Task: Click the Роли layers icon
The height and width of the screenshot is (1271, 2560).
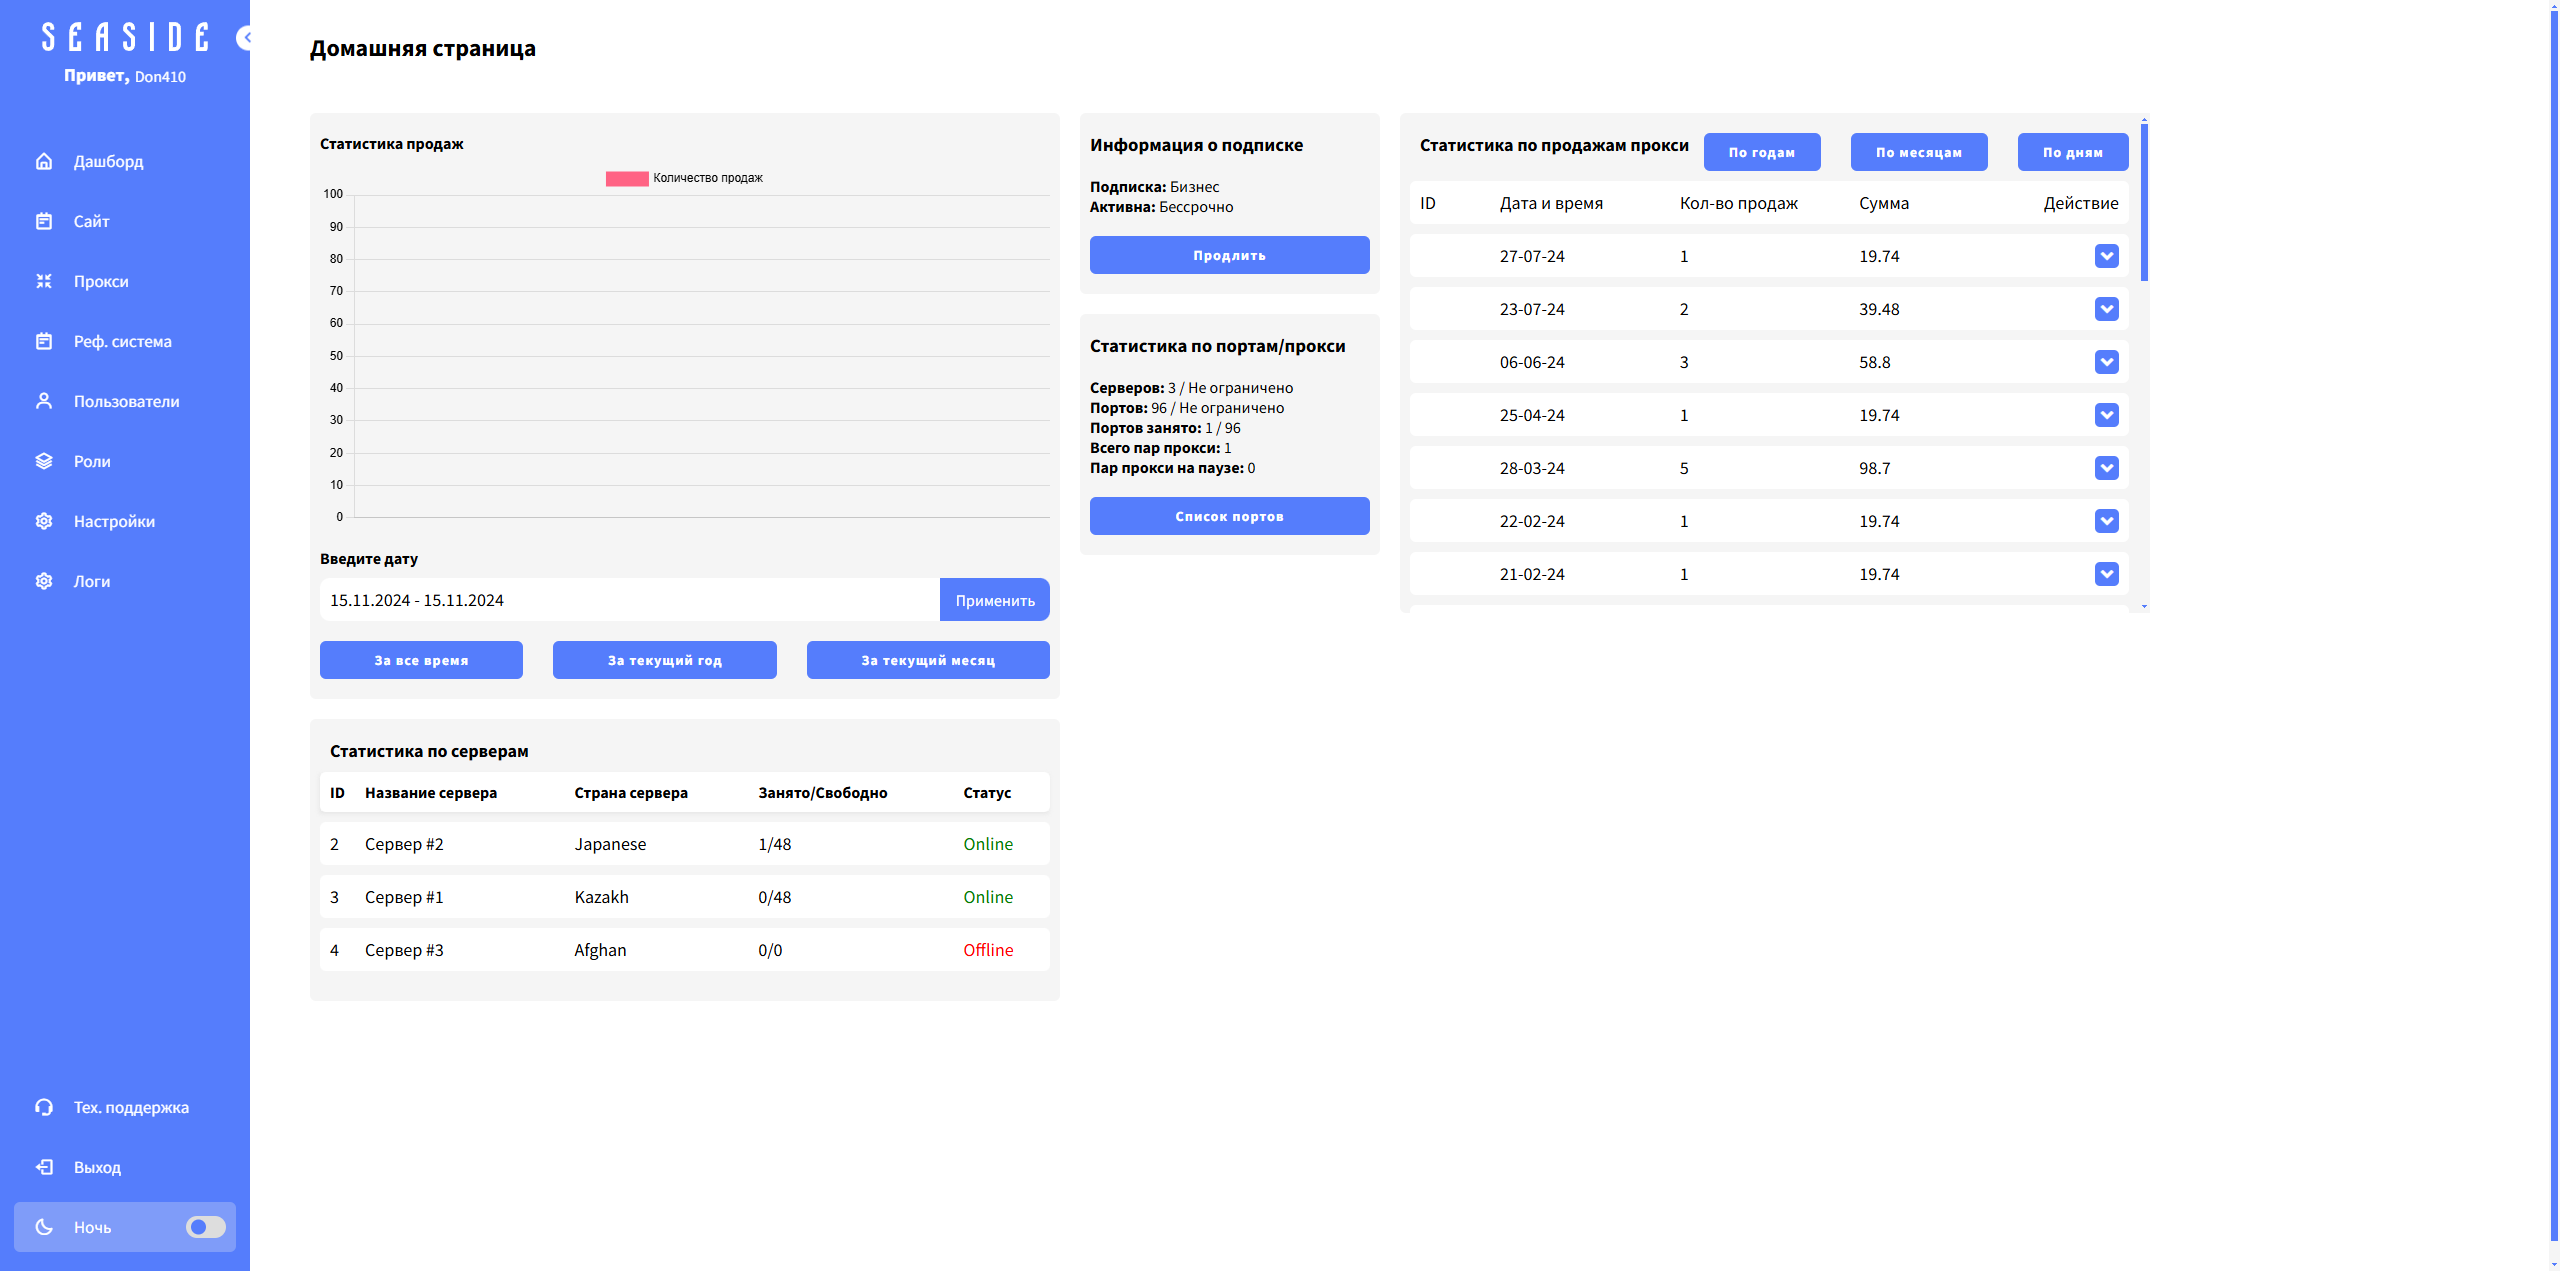Action: [44, 461]
